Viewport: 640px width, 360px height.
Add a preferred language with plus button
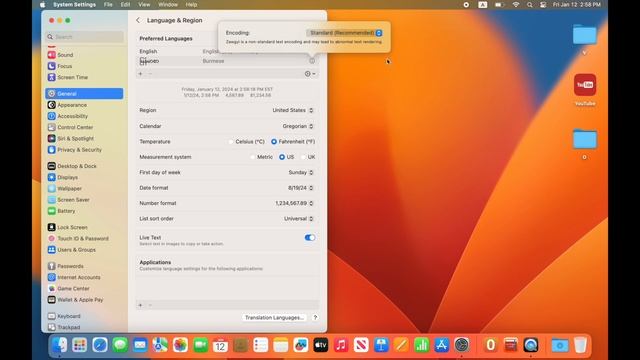pos(140,74)
